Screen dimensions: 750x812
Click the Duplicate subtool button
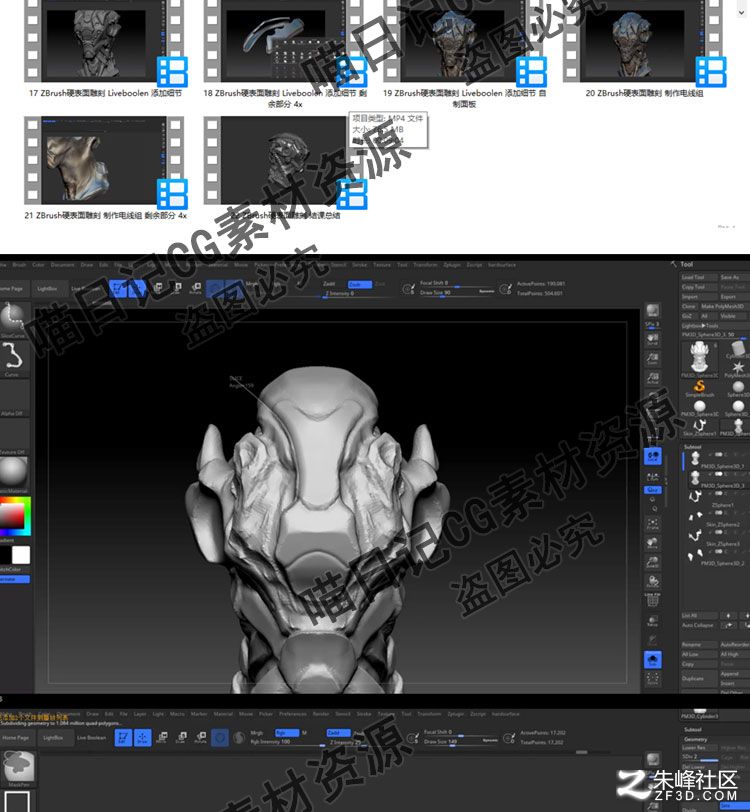point(699,678)
